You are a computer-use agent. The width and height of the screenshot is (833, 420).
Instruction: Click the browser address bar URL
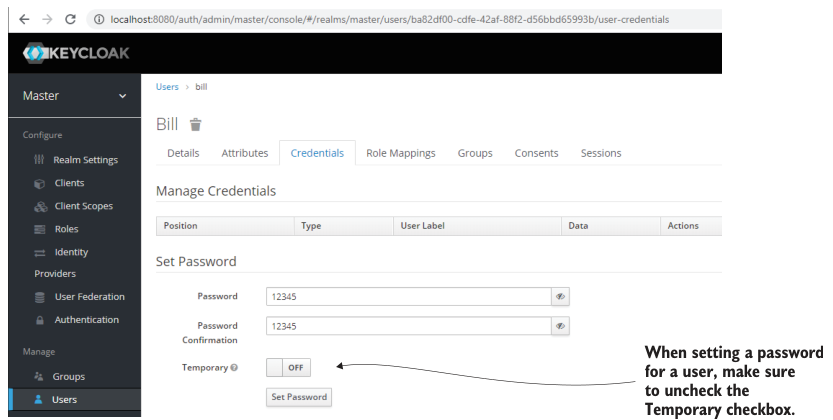point(389,20)
